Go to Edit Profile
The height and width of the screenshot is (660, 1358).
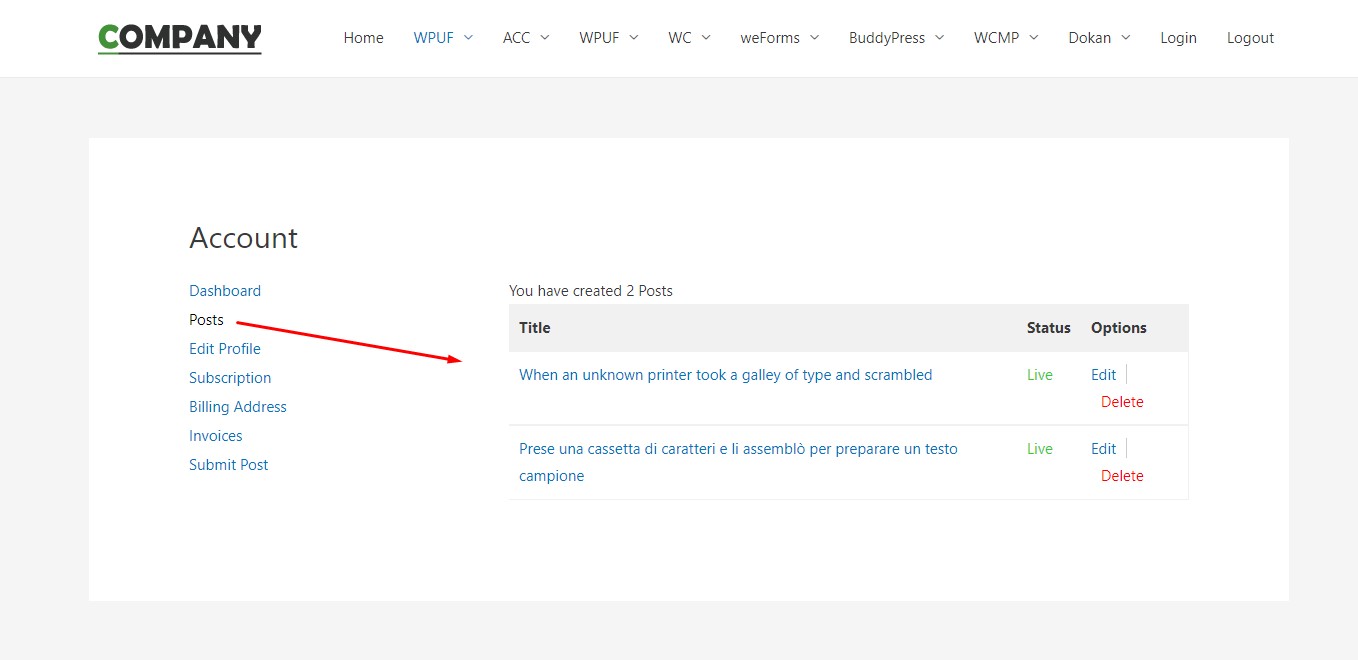[x=225, y=349]
